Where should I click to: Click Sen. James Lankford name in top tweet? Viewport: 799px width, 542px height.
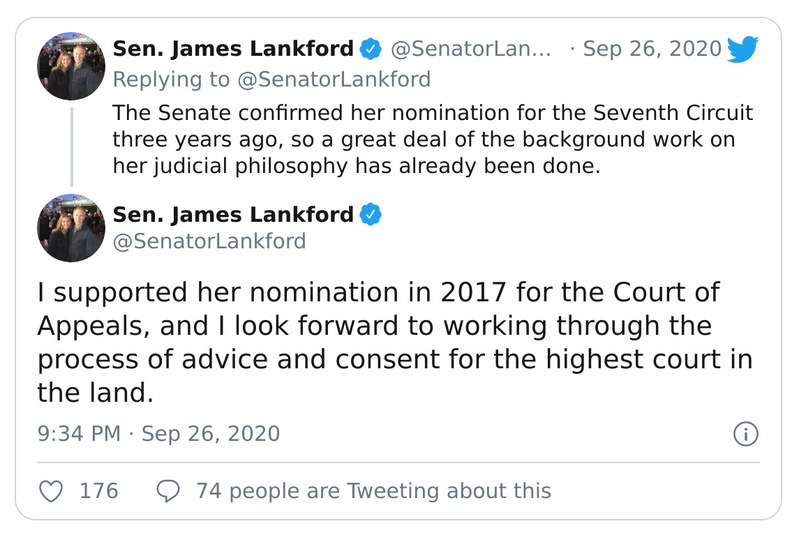pyautogui.click(x=233, y=49)
